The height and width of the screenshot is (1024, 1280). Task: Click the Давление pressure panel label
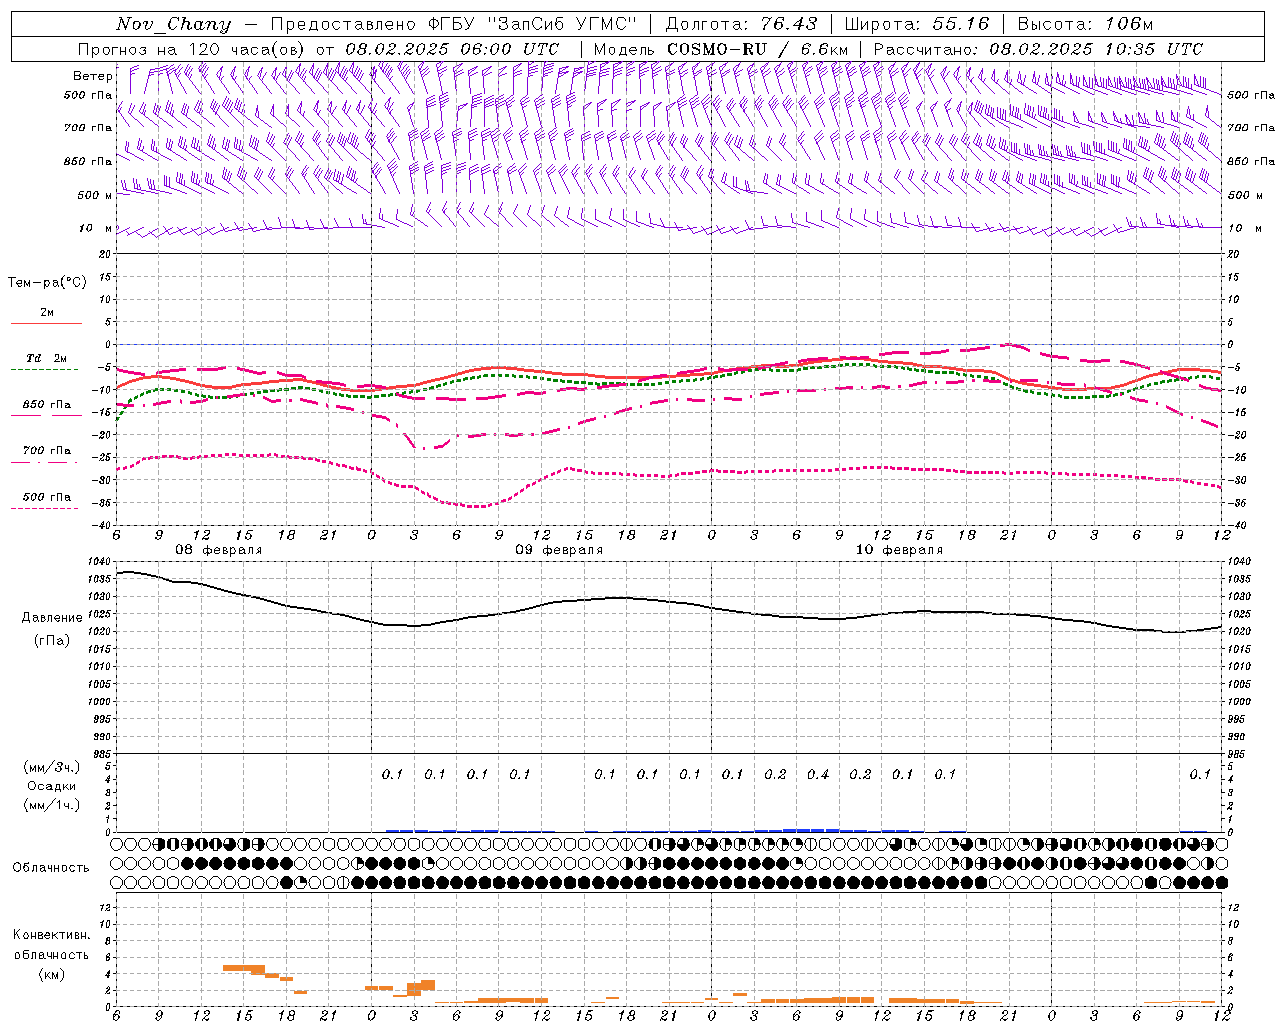52,618
